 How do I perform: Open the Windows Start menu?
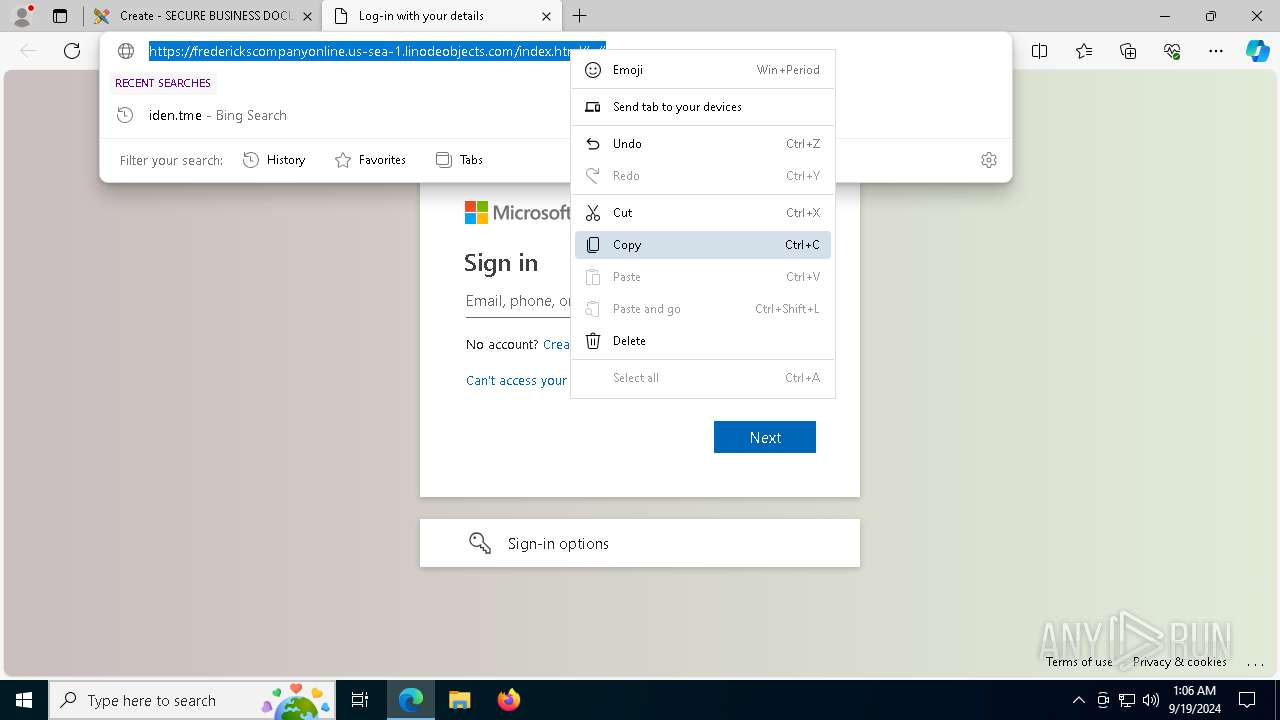coord(24,700)
